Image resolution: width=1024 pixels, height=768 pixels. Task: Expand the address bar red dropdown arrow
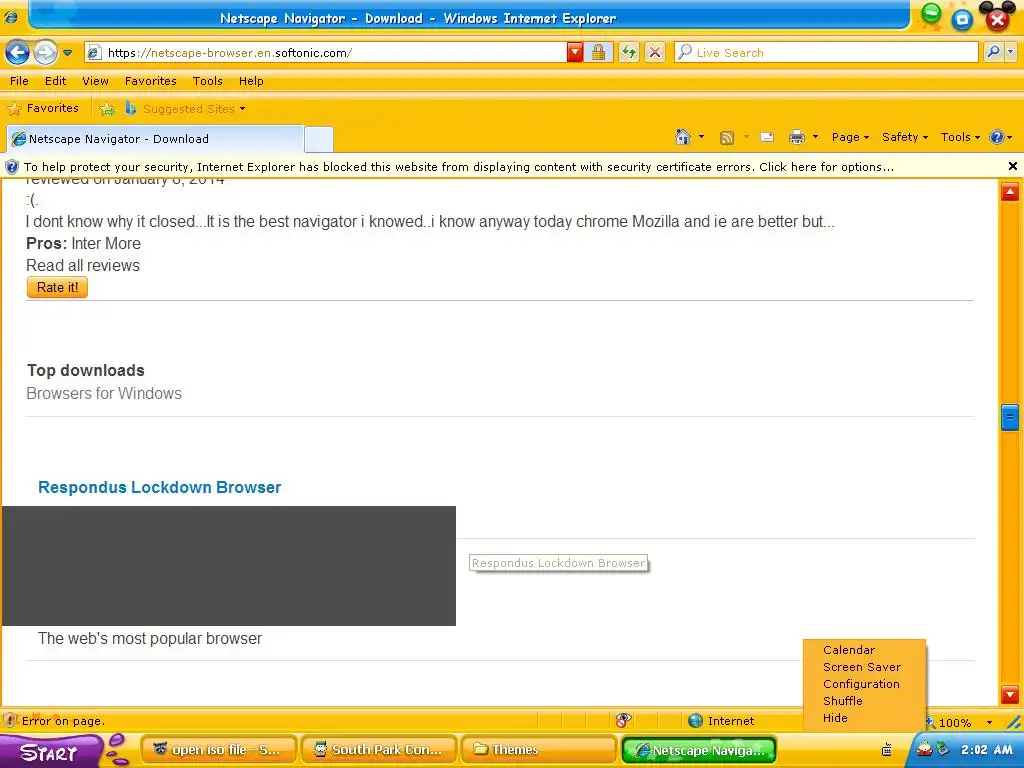(x=575, y=53)
